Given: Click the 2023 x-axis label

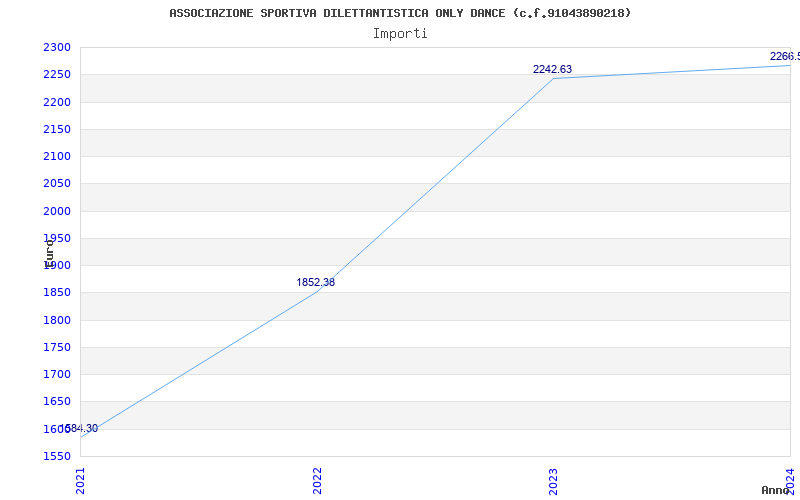Looking at the screenshot, I should (x=554, y=481).
